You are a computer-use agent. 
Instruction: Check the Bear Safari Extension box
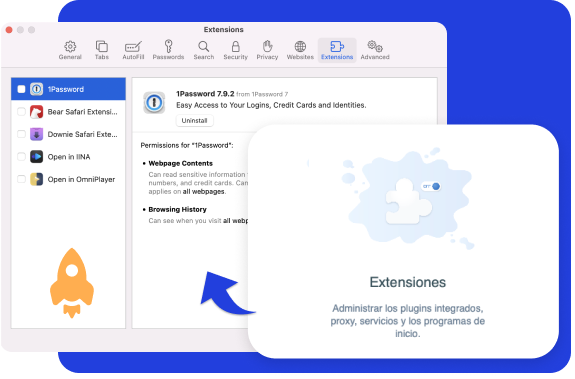(21, 112)
